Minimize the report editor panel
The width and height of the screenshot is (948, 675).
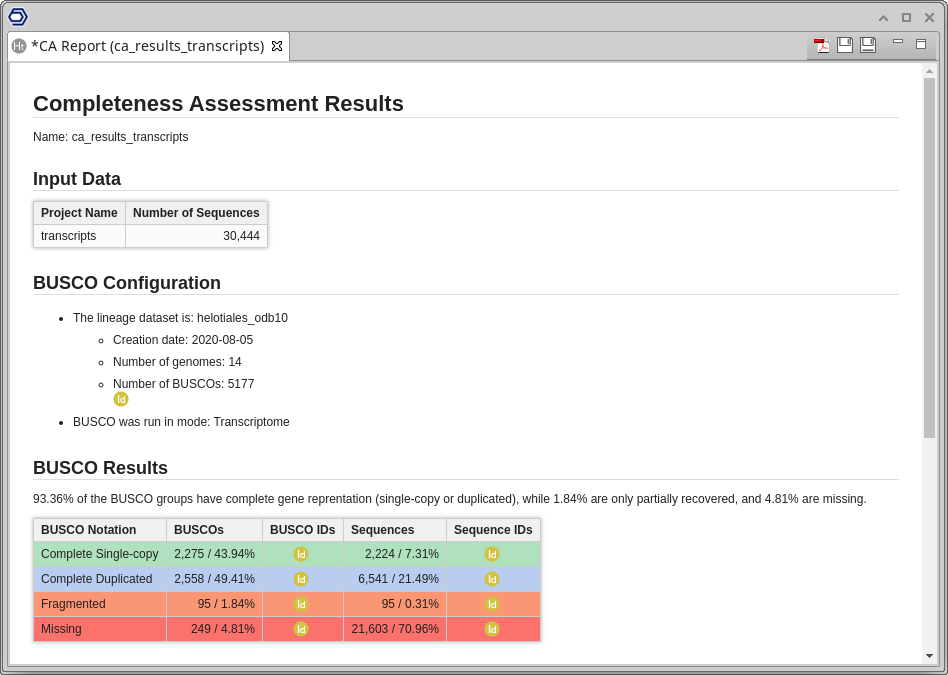898,42
